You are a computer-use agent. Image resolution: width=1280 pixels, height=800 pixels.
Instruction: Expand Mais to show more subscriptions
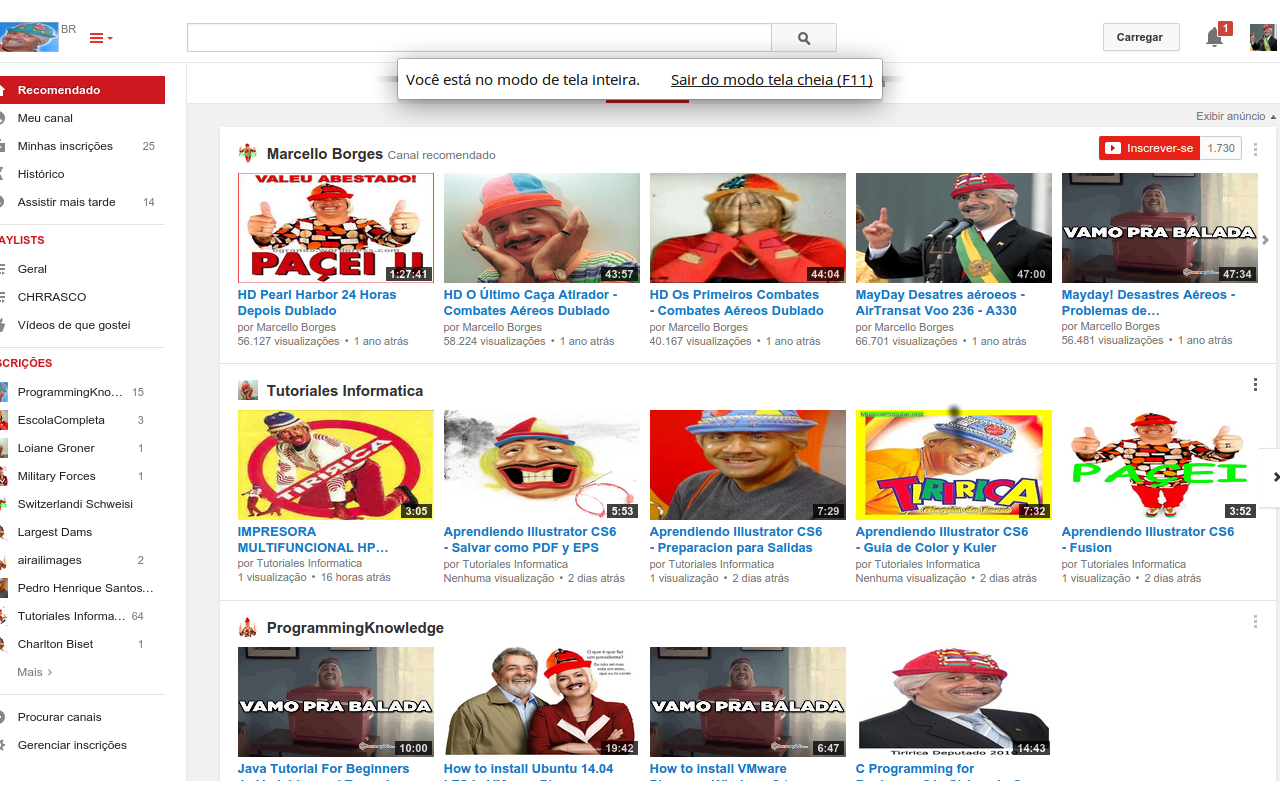click(x=35, y=672)
